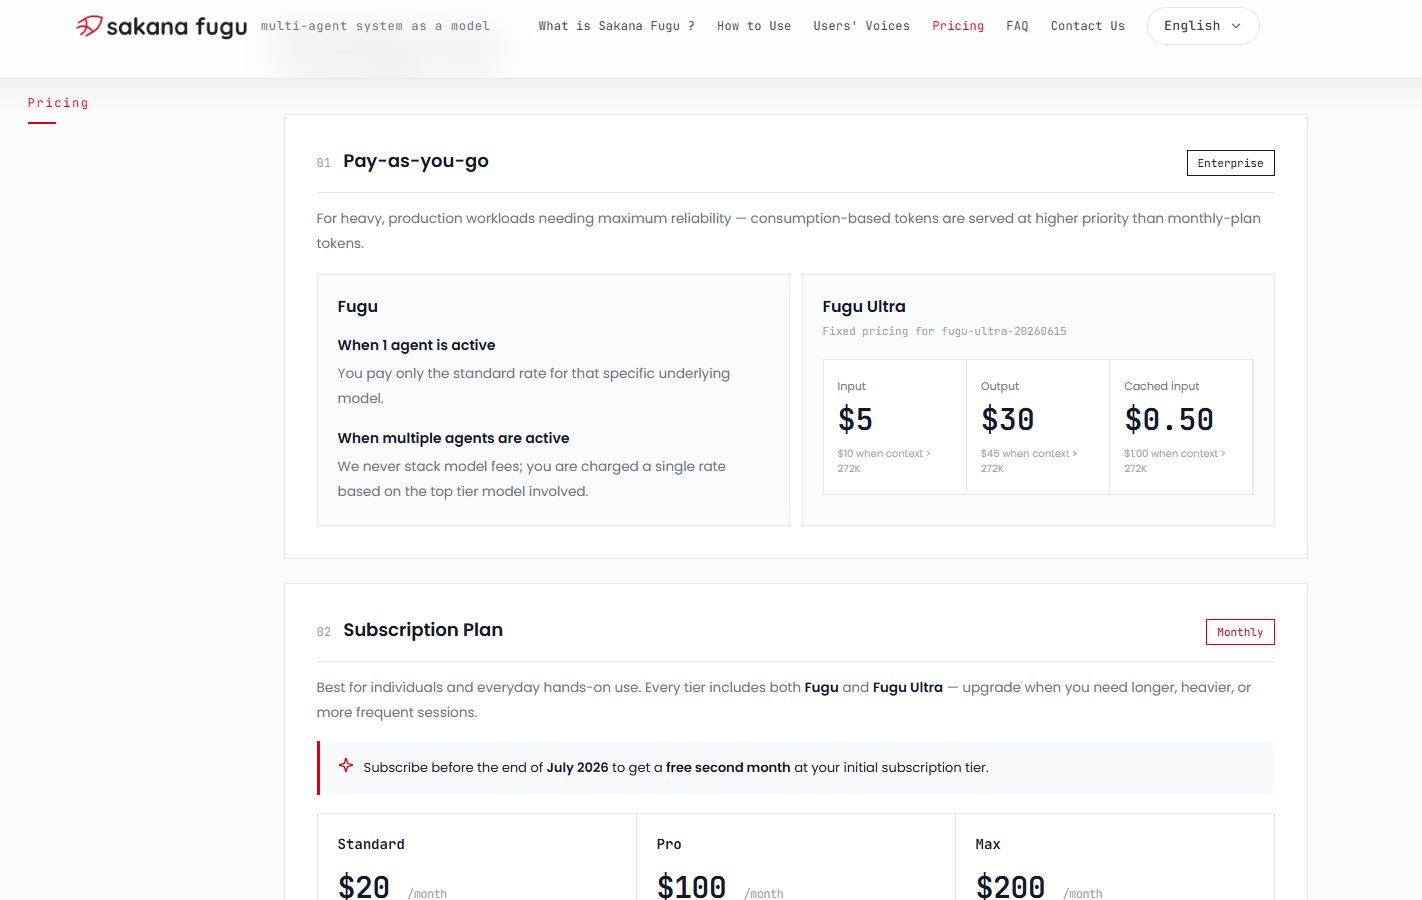The height and width of the screenshot is (900, 1422).
Task: Click the $200 monthly price
Action: (x=1010, y=886)
